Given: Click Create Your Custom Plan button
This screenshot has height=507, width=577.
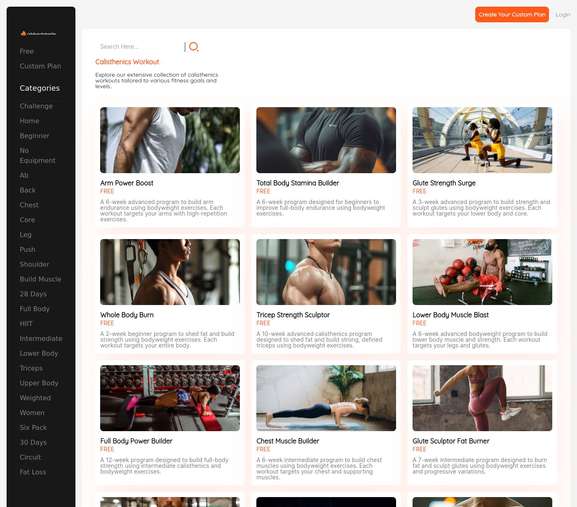Looking at the screenshot, I should tap(512, 15).
